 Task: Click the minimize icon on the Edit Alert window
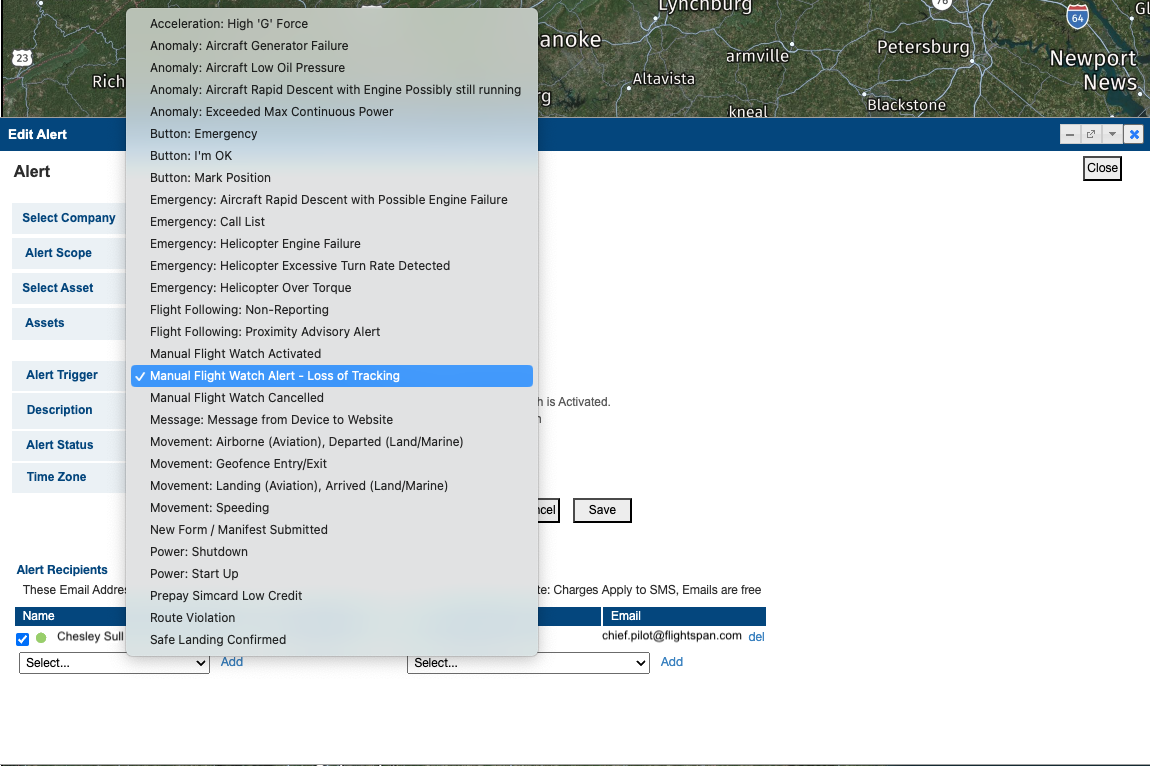[x=1070, y=133]
